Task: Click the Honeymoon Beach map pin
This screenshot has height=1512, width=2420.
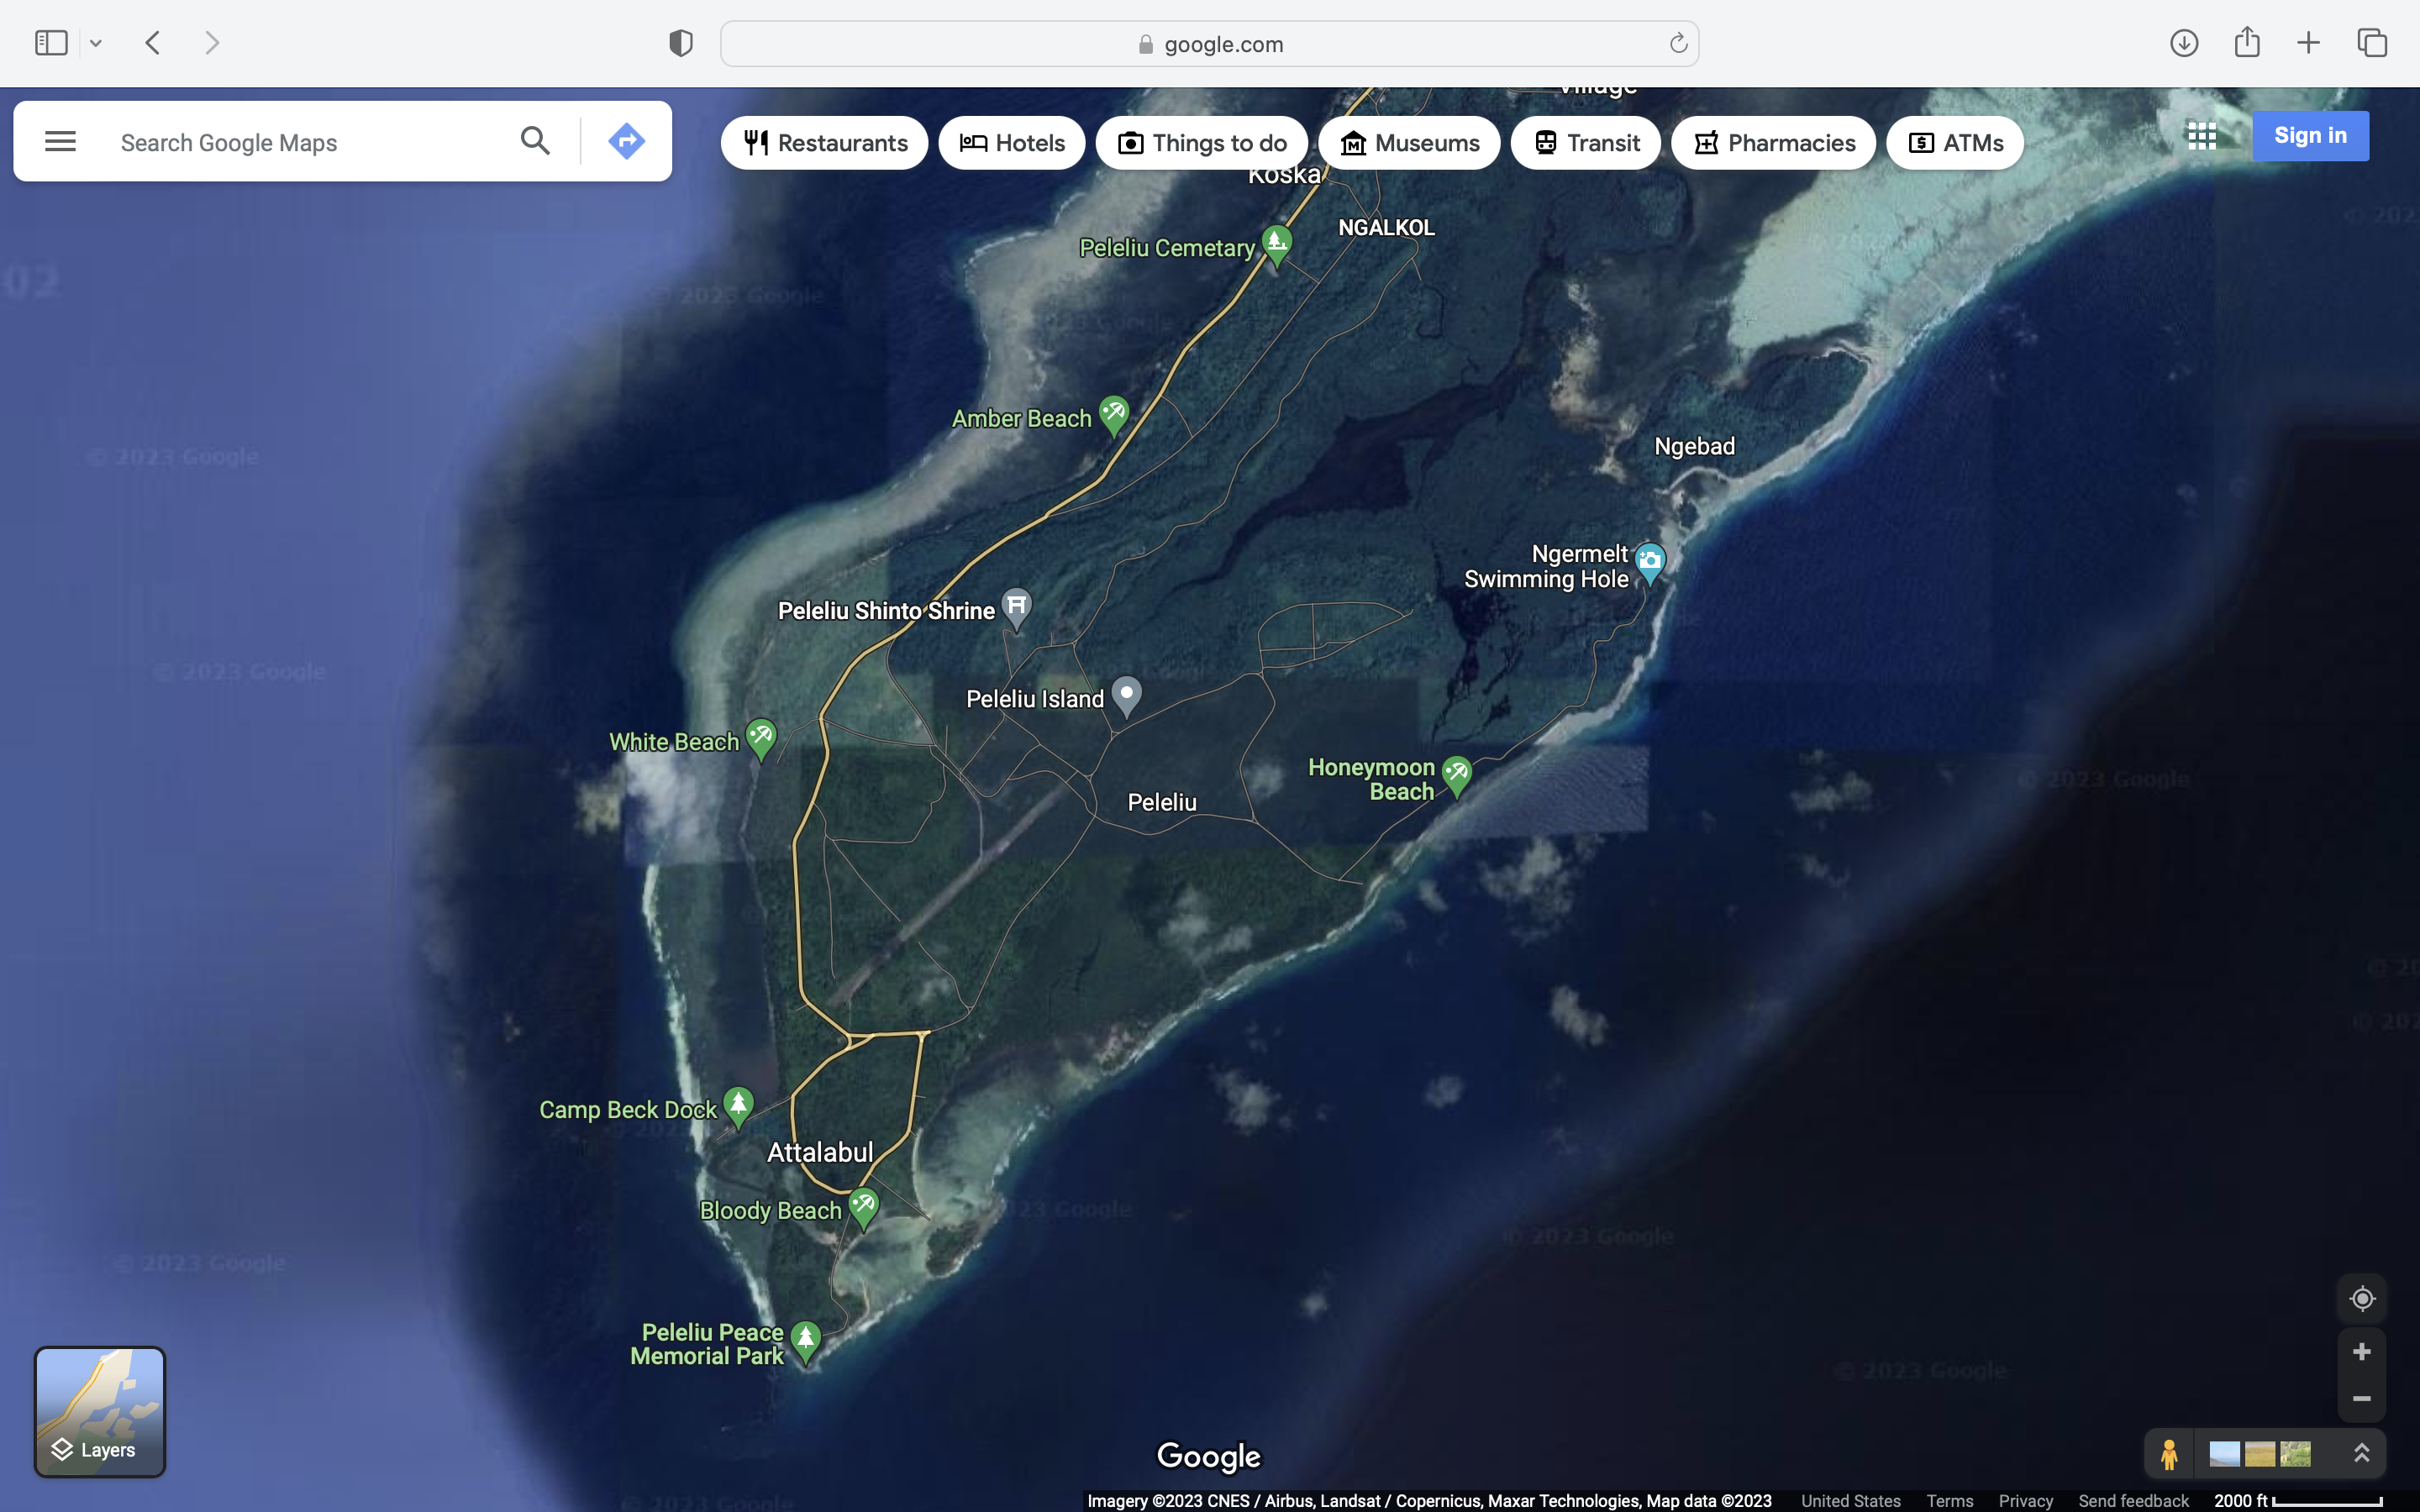Action: pos(1456,773)
